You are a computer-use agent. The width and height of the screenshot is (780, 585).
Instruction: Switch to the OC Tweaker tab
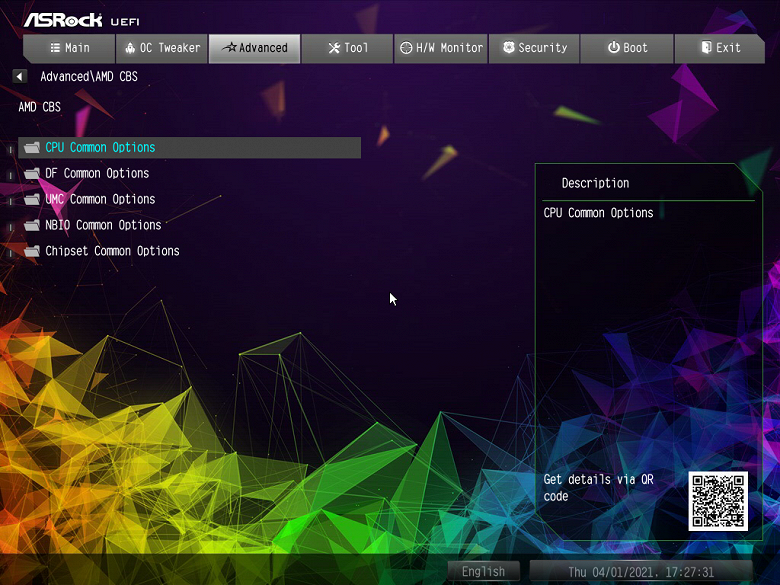(162, 48)
